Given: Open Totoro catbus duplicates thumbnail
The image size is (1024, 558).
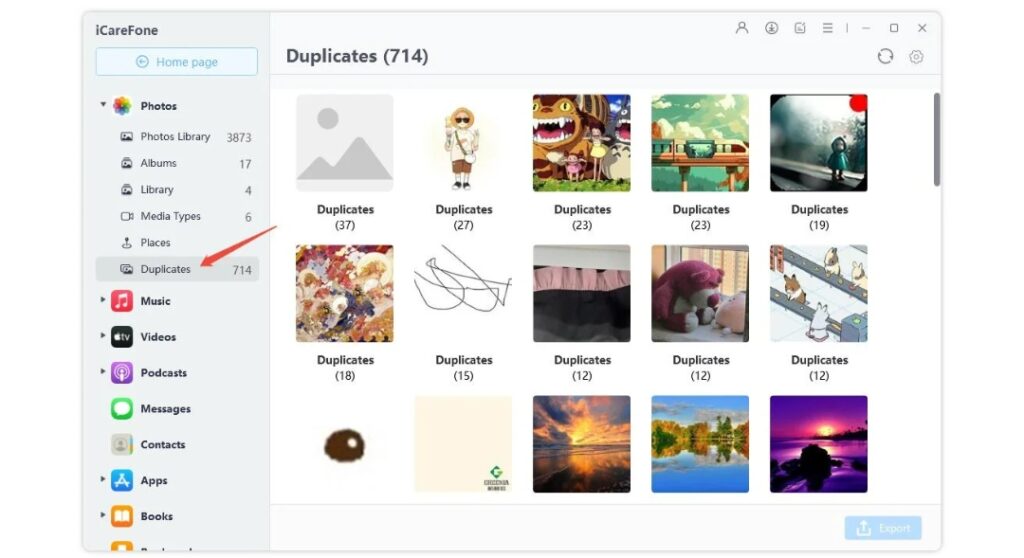Looking at the screenshot, I should coord(582,143).
